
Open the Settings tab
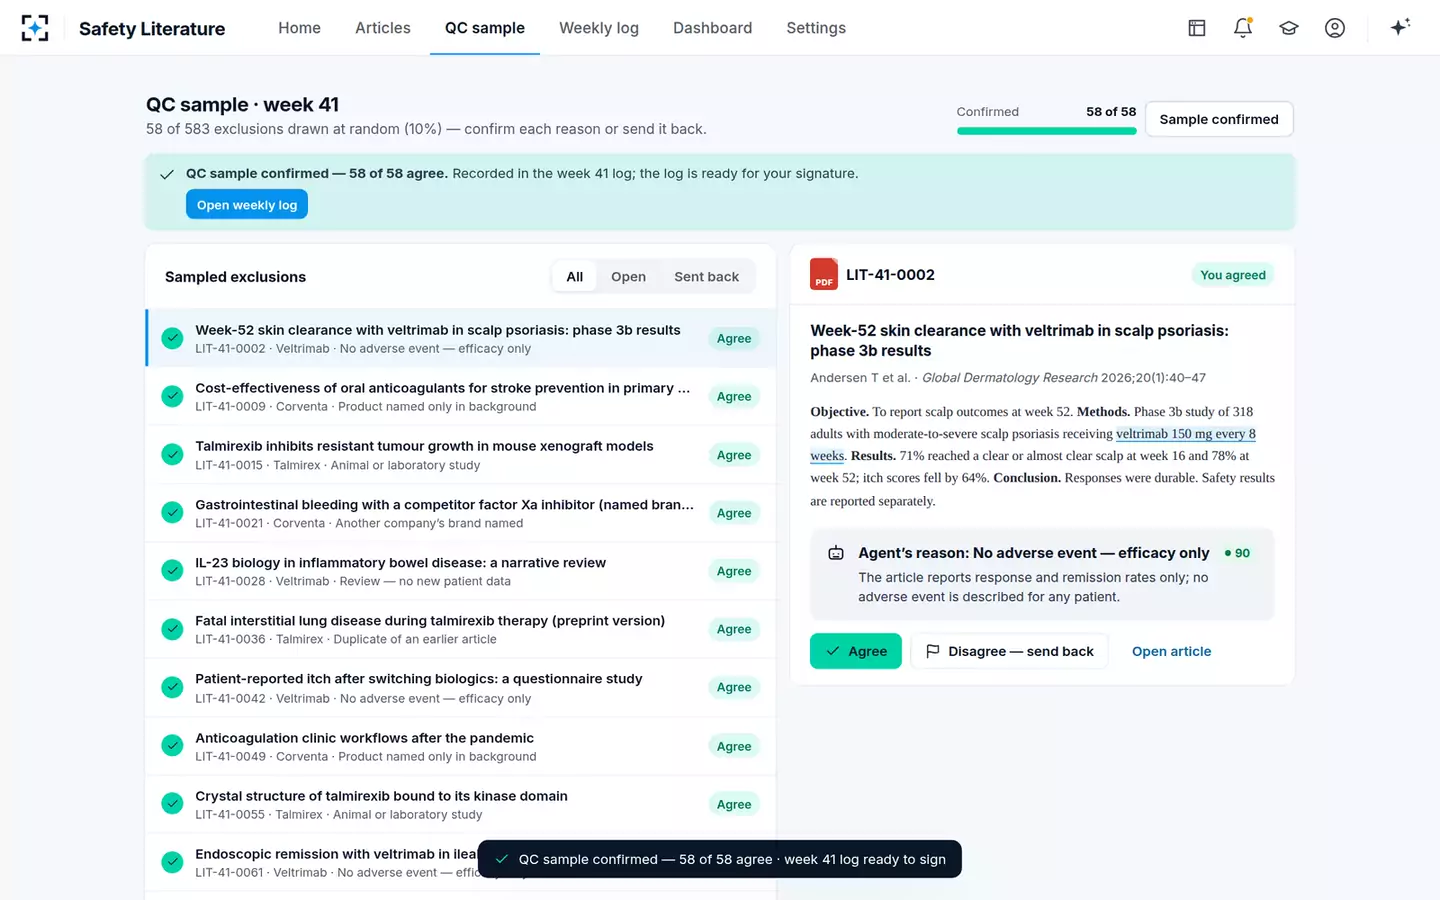point(816,28)
